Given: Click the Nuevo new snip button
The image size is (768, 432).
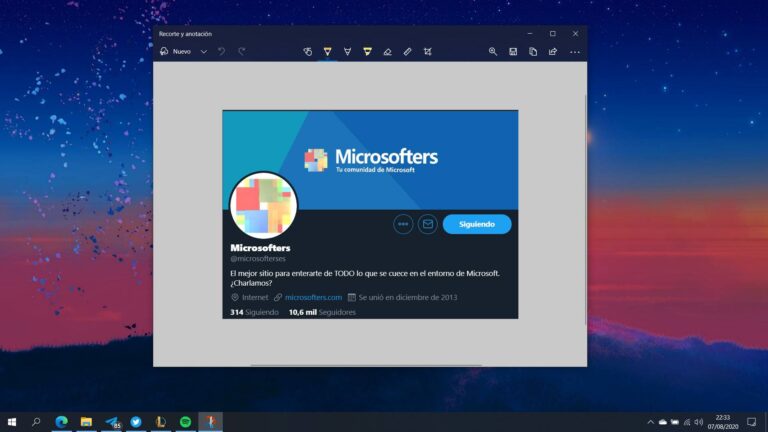Looking at the screenshot, I should [175, 51].
